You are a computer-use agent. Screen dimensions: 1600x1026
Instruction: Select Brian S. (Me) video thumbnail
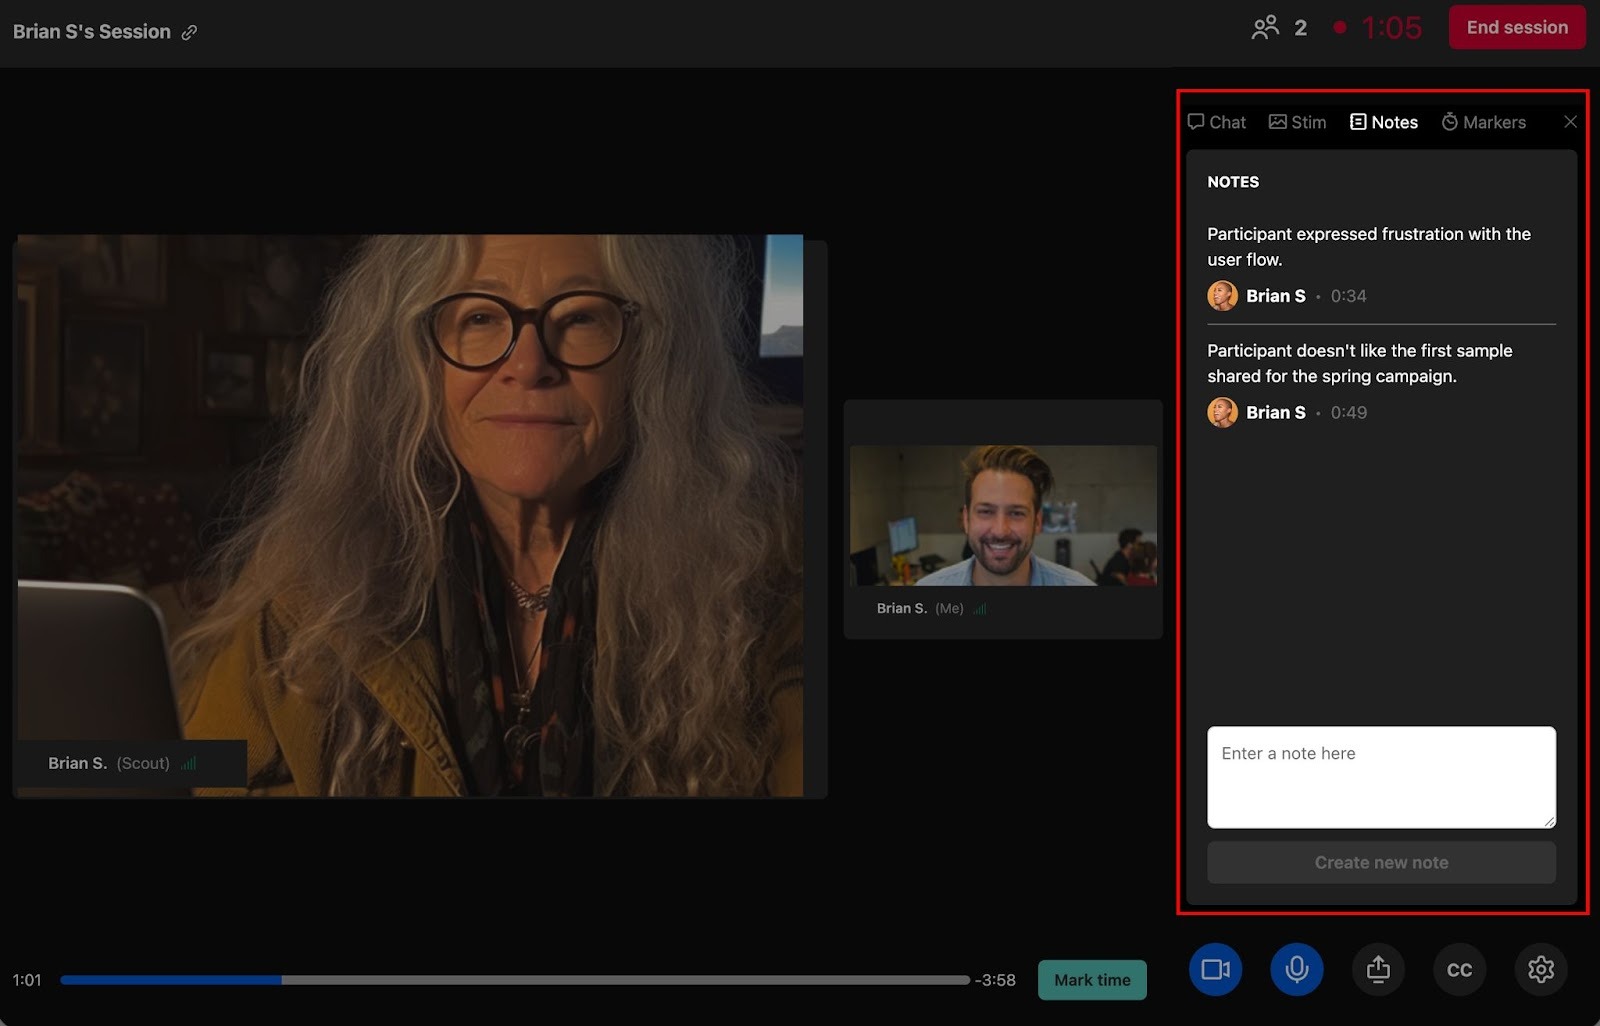tap(1003, 515)
